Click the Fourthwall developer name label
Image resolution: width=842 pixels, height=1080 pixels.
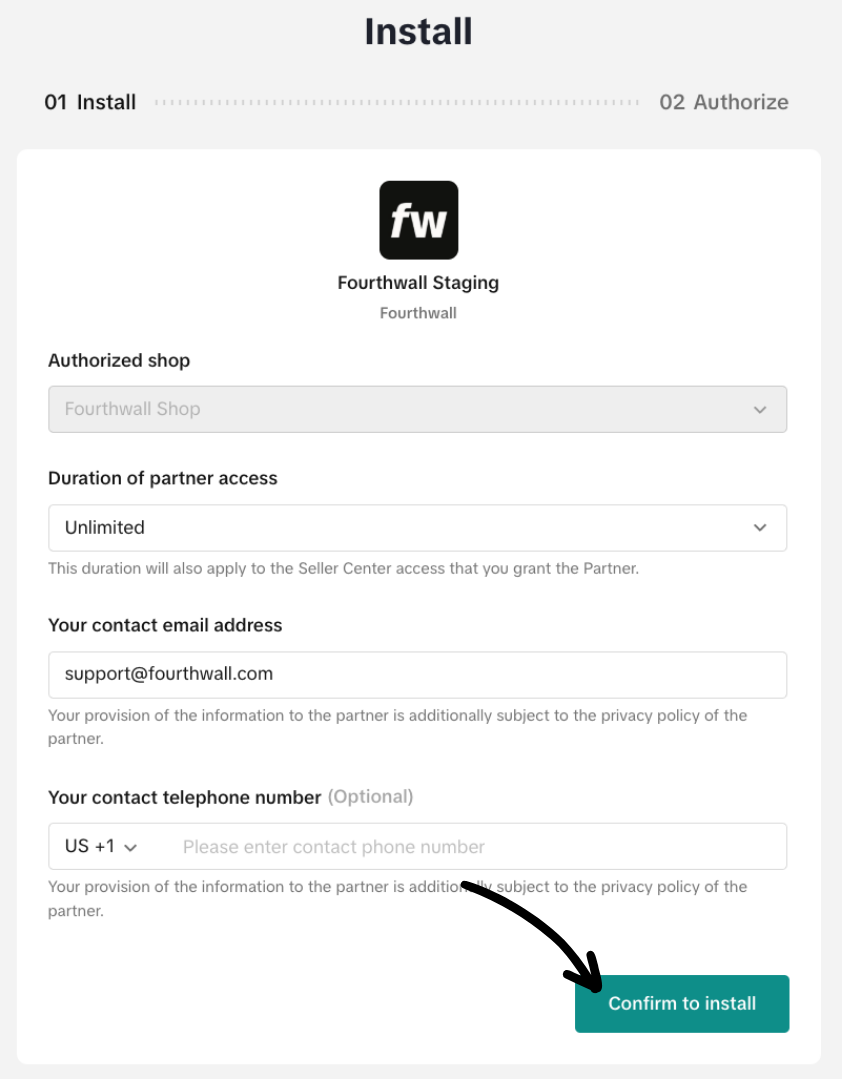tap(417, 312)
